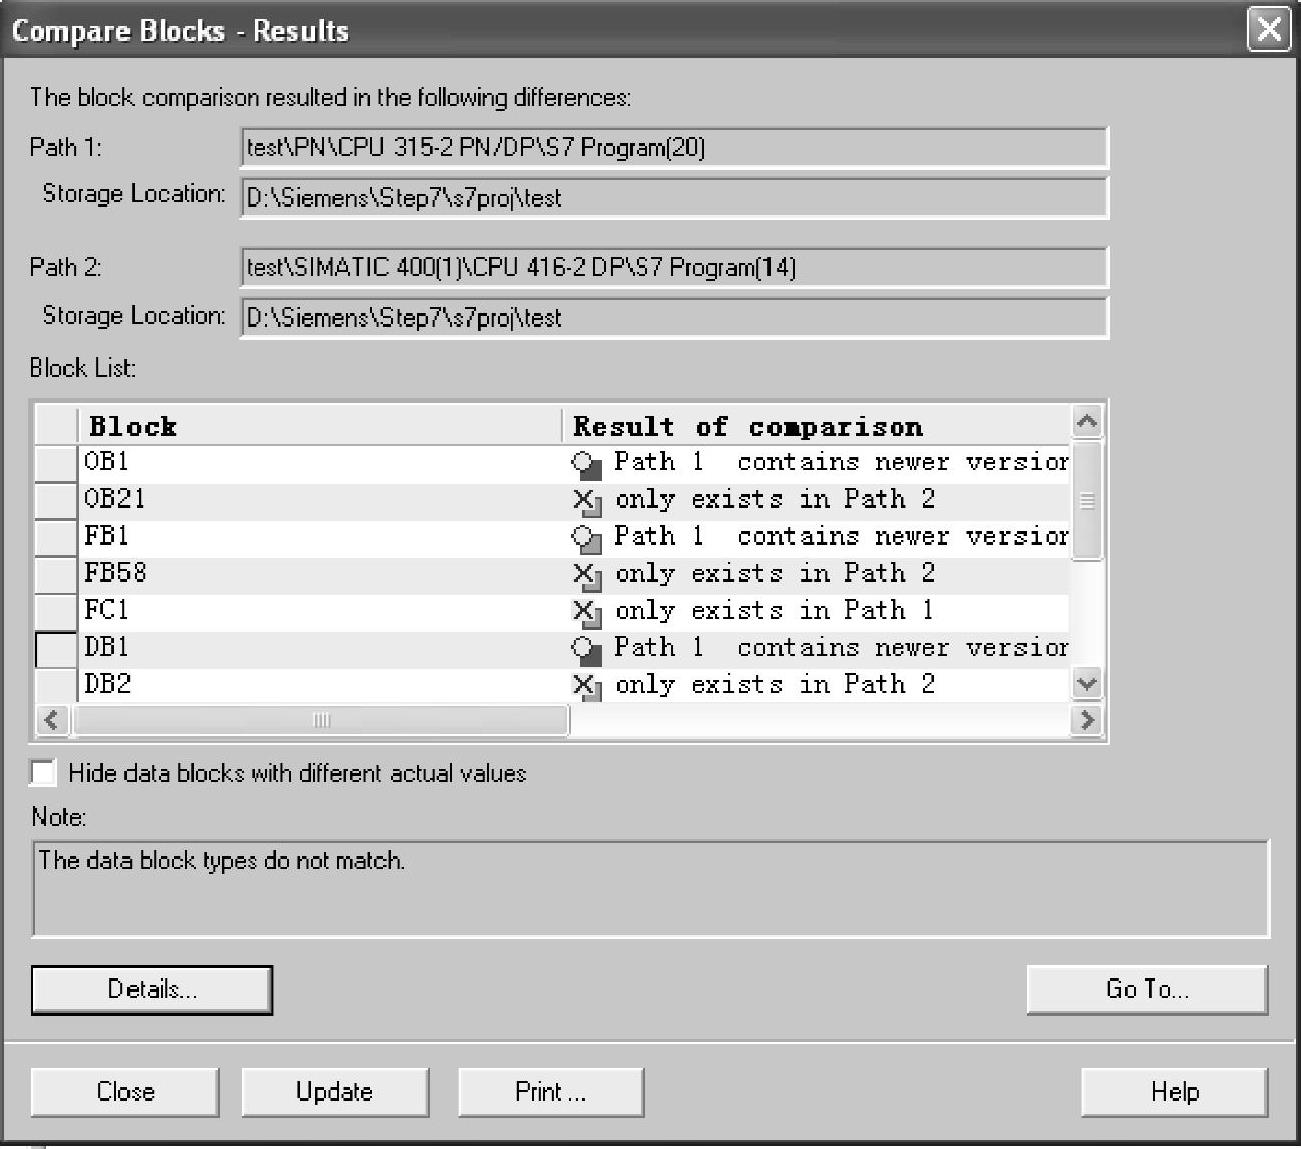The image size is (1301, 1149).
Task: Click the missing-block icon in the DB2 row
Action: pos(586,686)
